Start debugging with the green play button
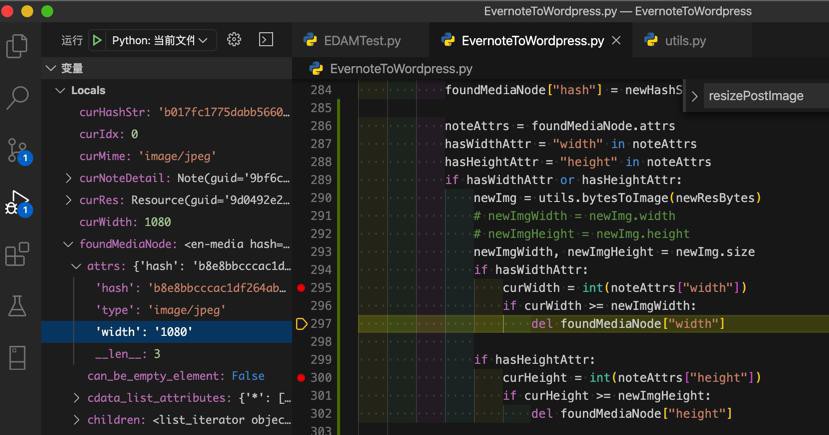 (x=97, y=40)
